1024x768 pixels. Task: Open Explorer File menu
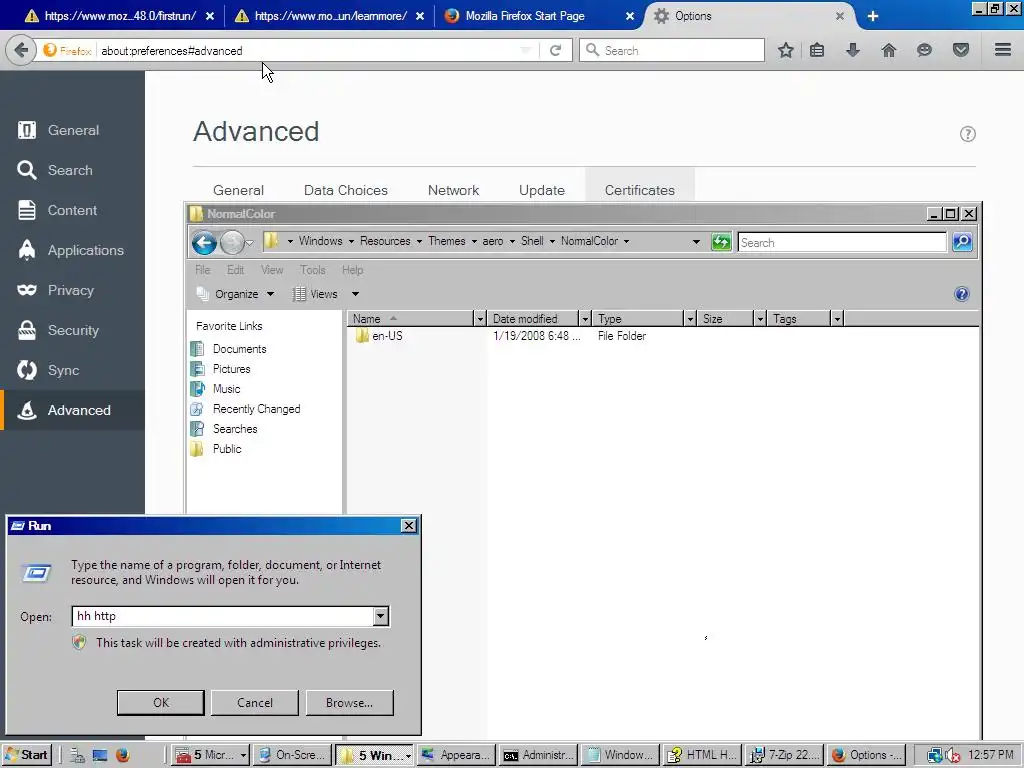[x=202, y=270]
